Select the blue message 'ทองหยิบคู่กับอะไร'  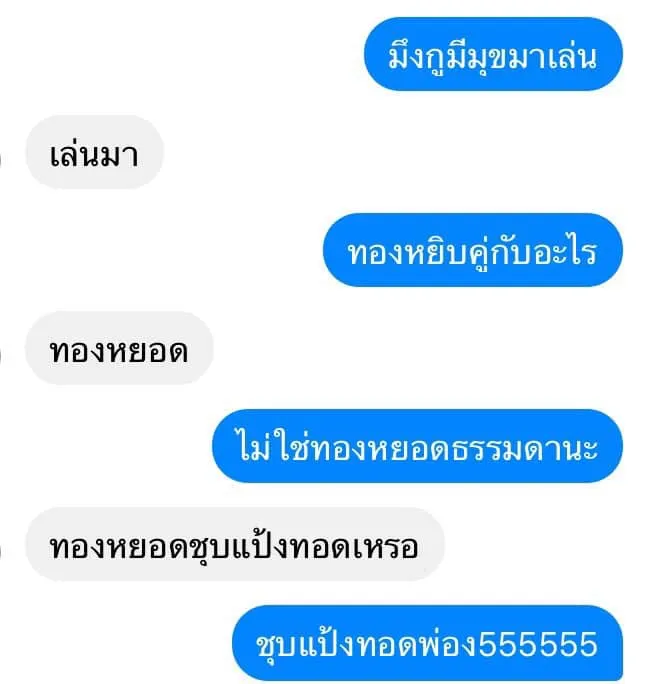[x=473, y=250]
